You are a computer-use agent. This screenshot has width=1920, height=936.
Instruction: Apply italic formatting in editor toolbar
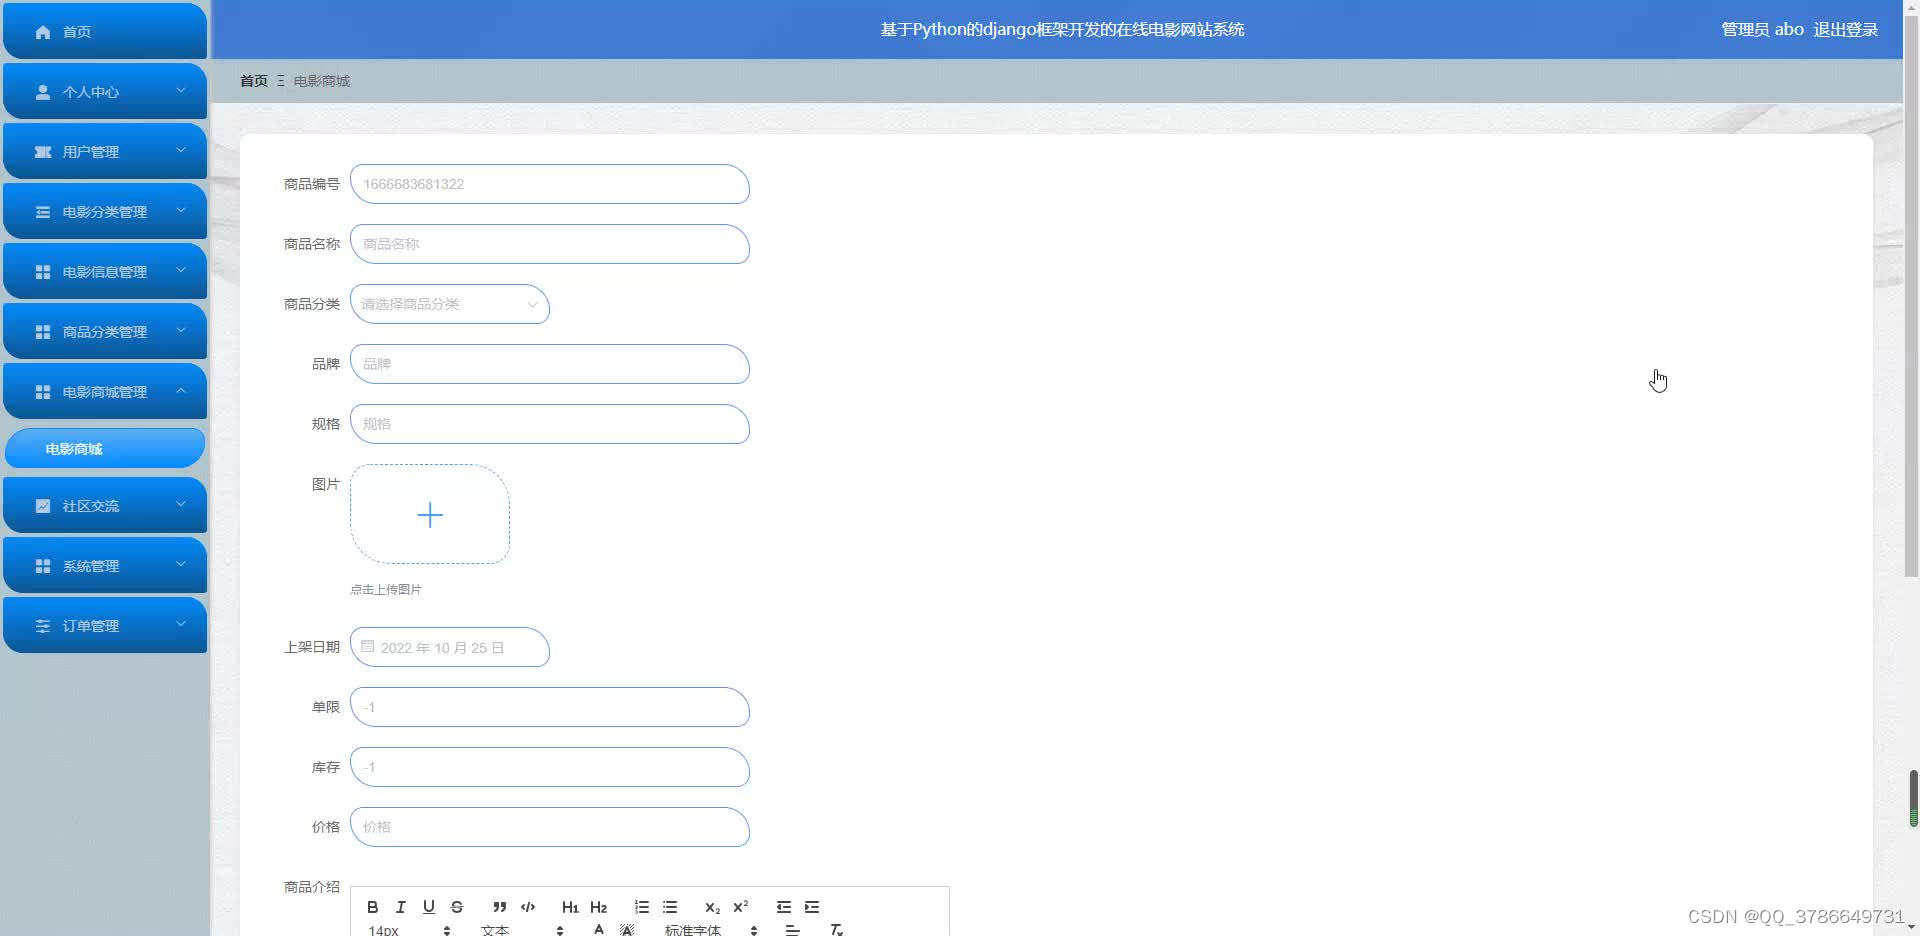[x=400, y=907]
